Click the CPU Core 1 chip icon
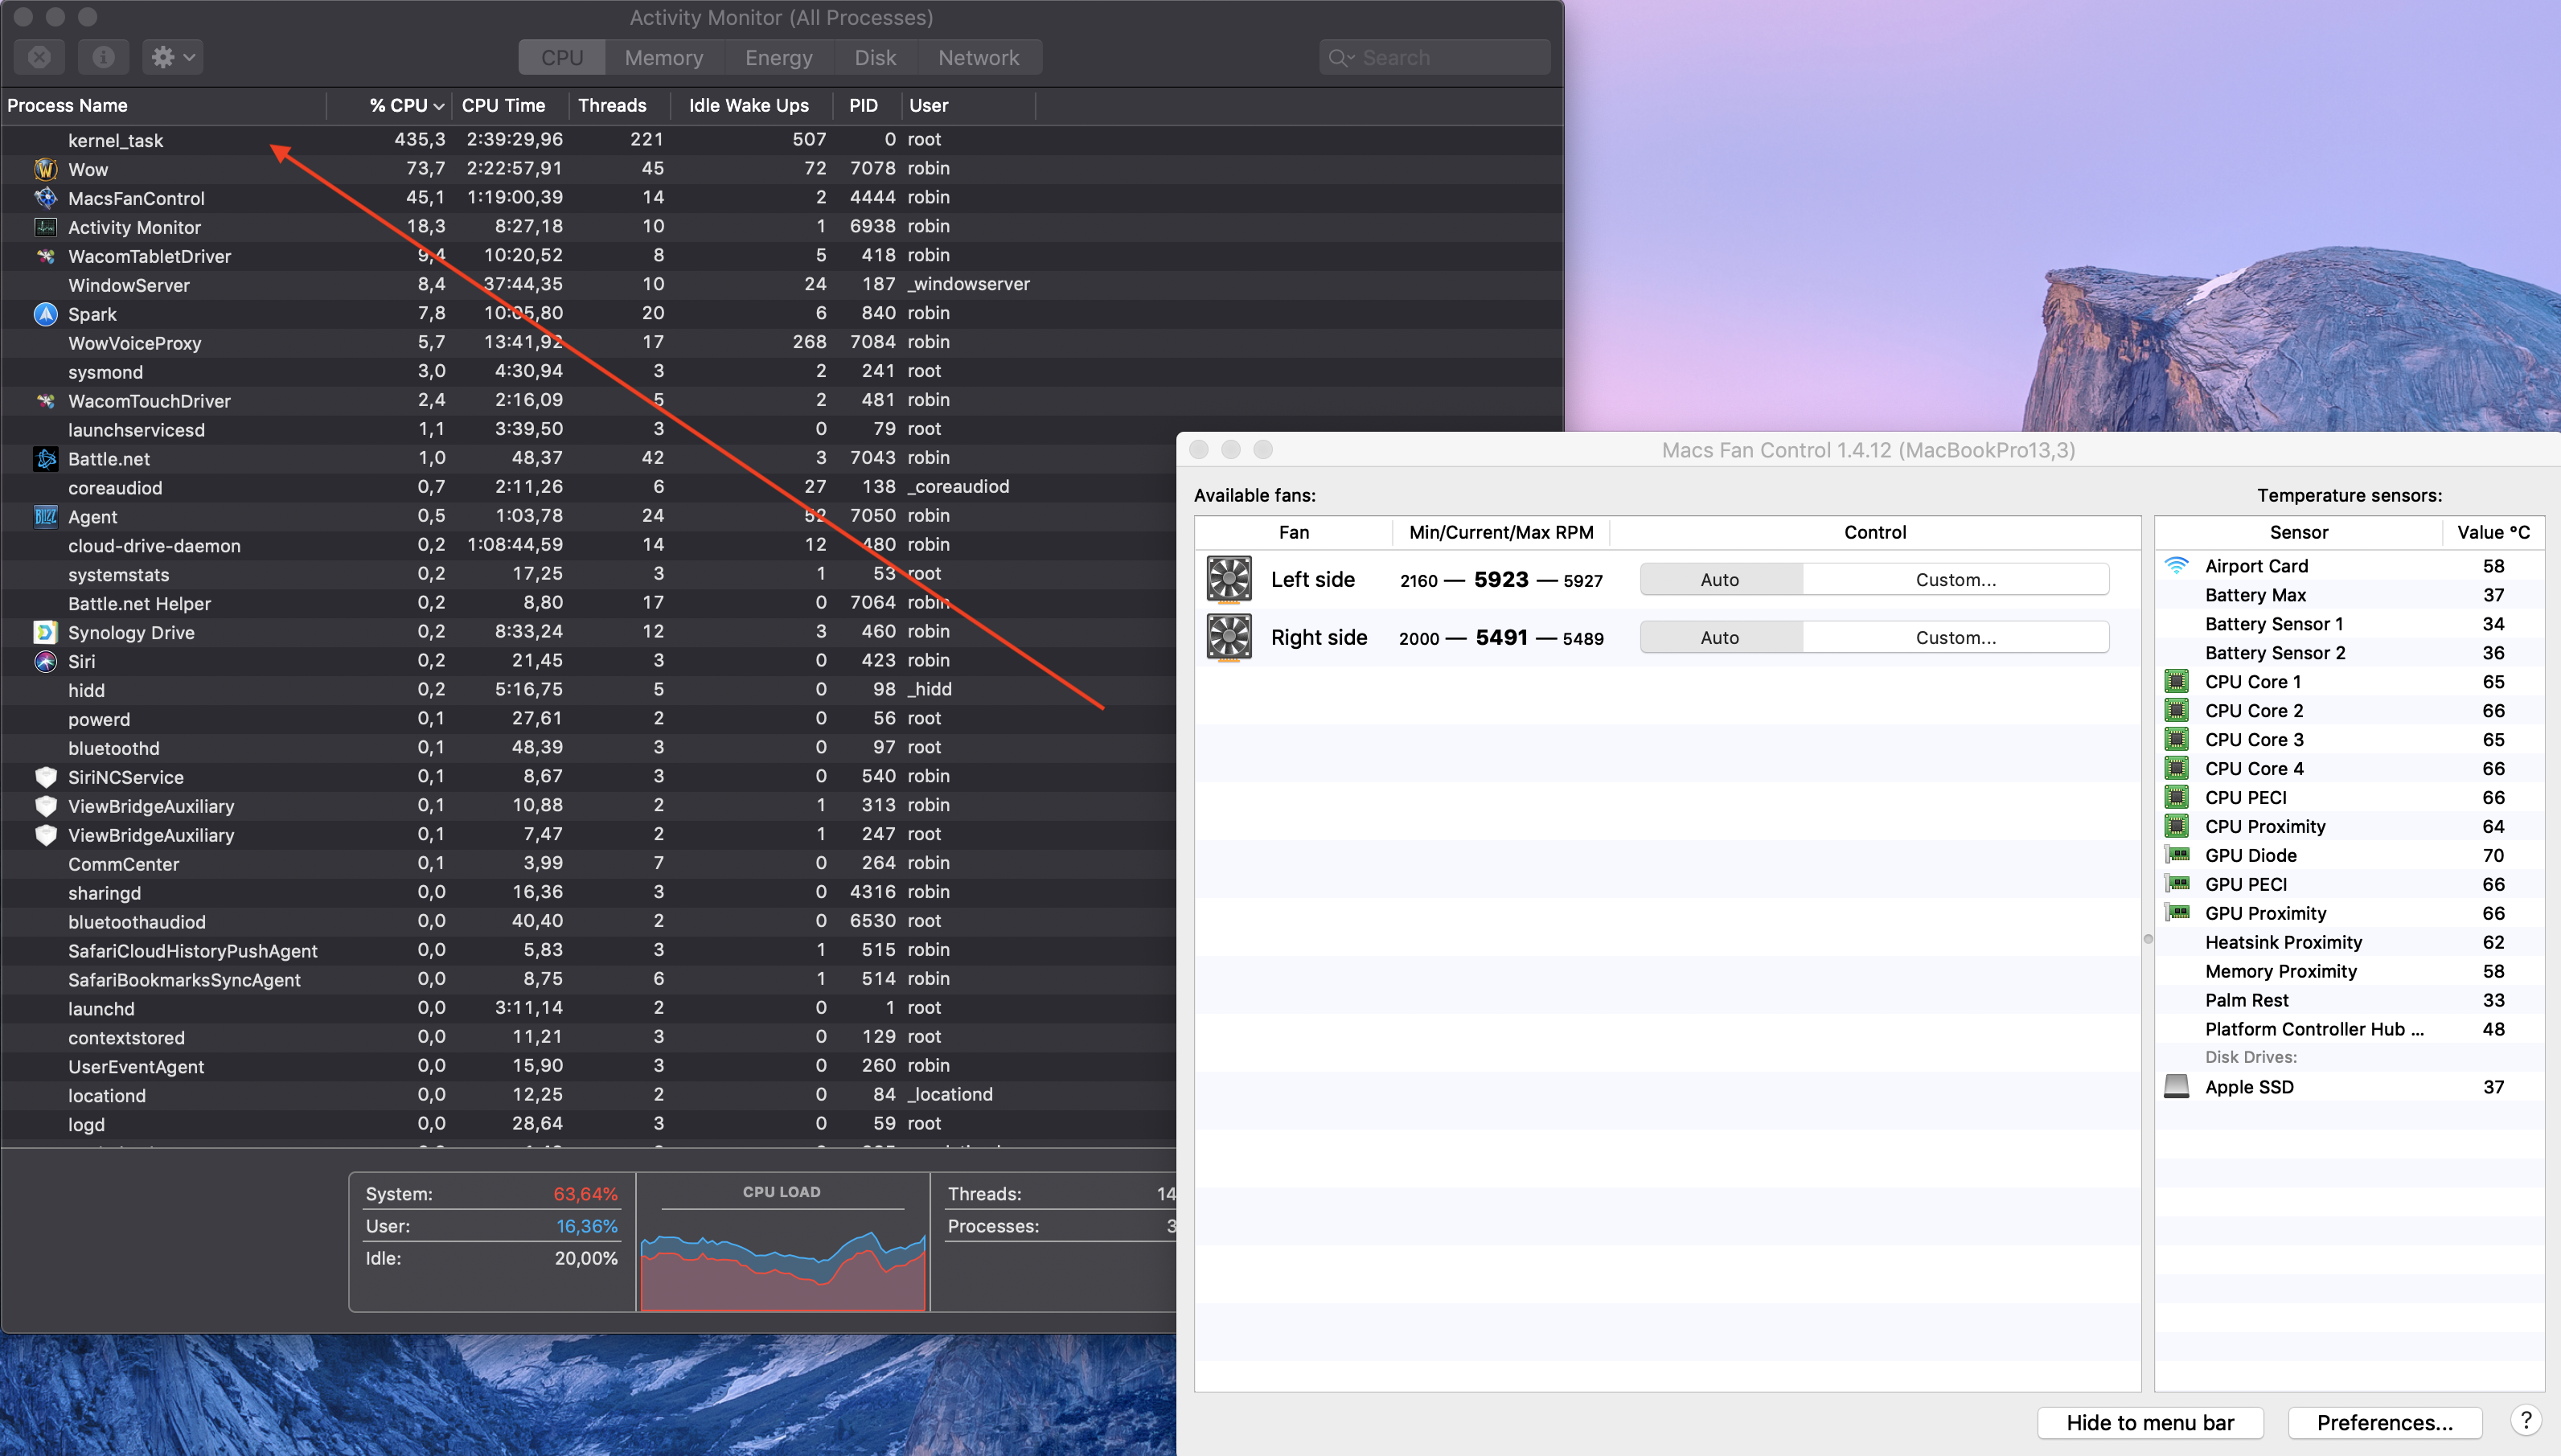The image size is (2561, 1456). [2177, 682]
